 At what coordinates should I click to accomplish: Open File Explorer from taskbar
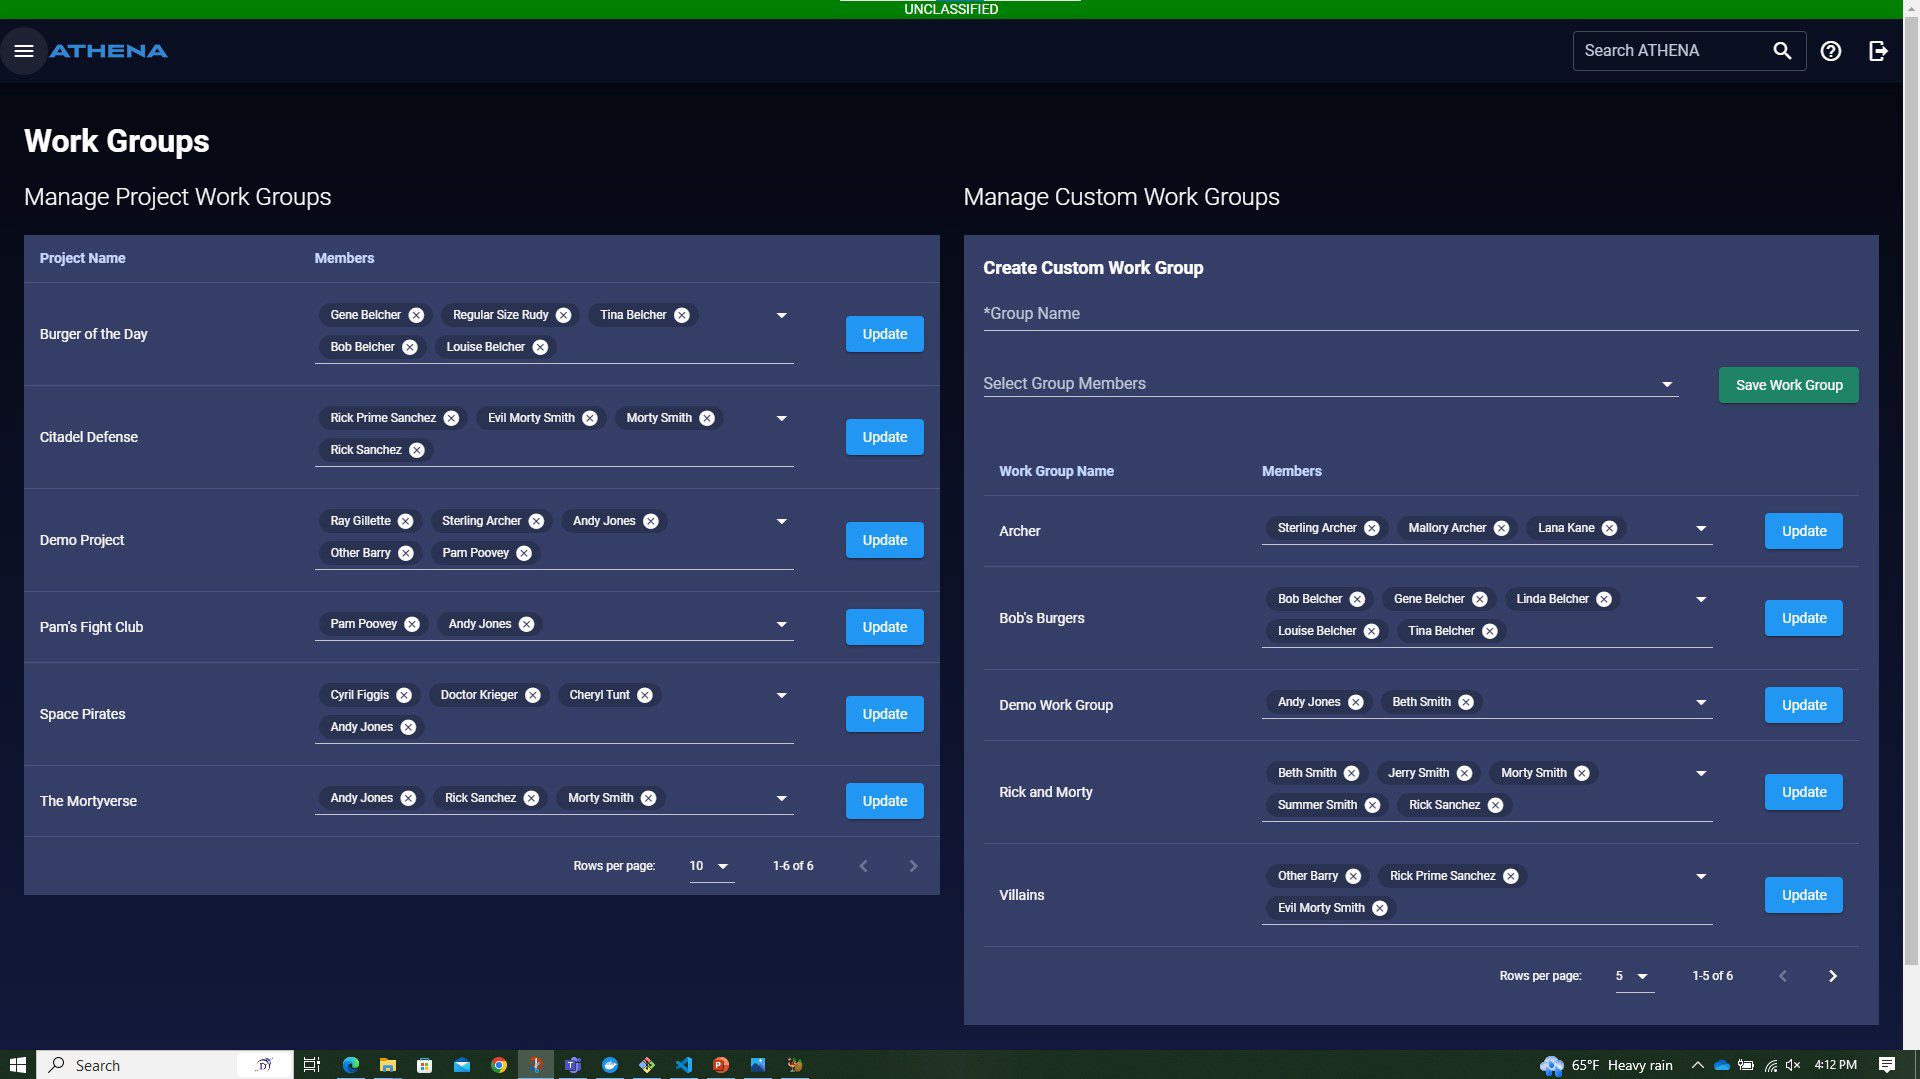point(387,1065)
